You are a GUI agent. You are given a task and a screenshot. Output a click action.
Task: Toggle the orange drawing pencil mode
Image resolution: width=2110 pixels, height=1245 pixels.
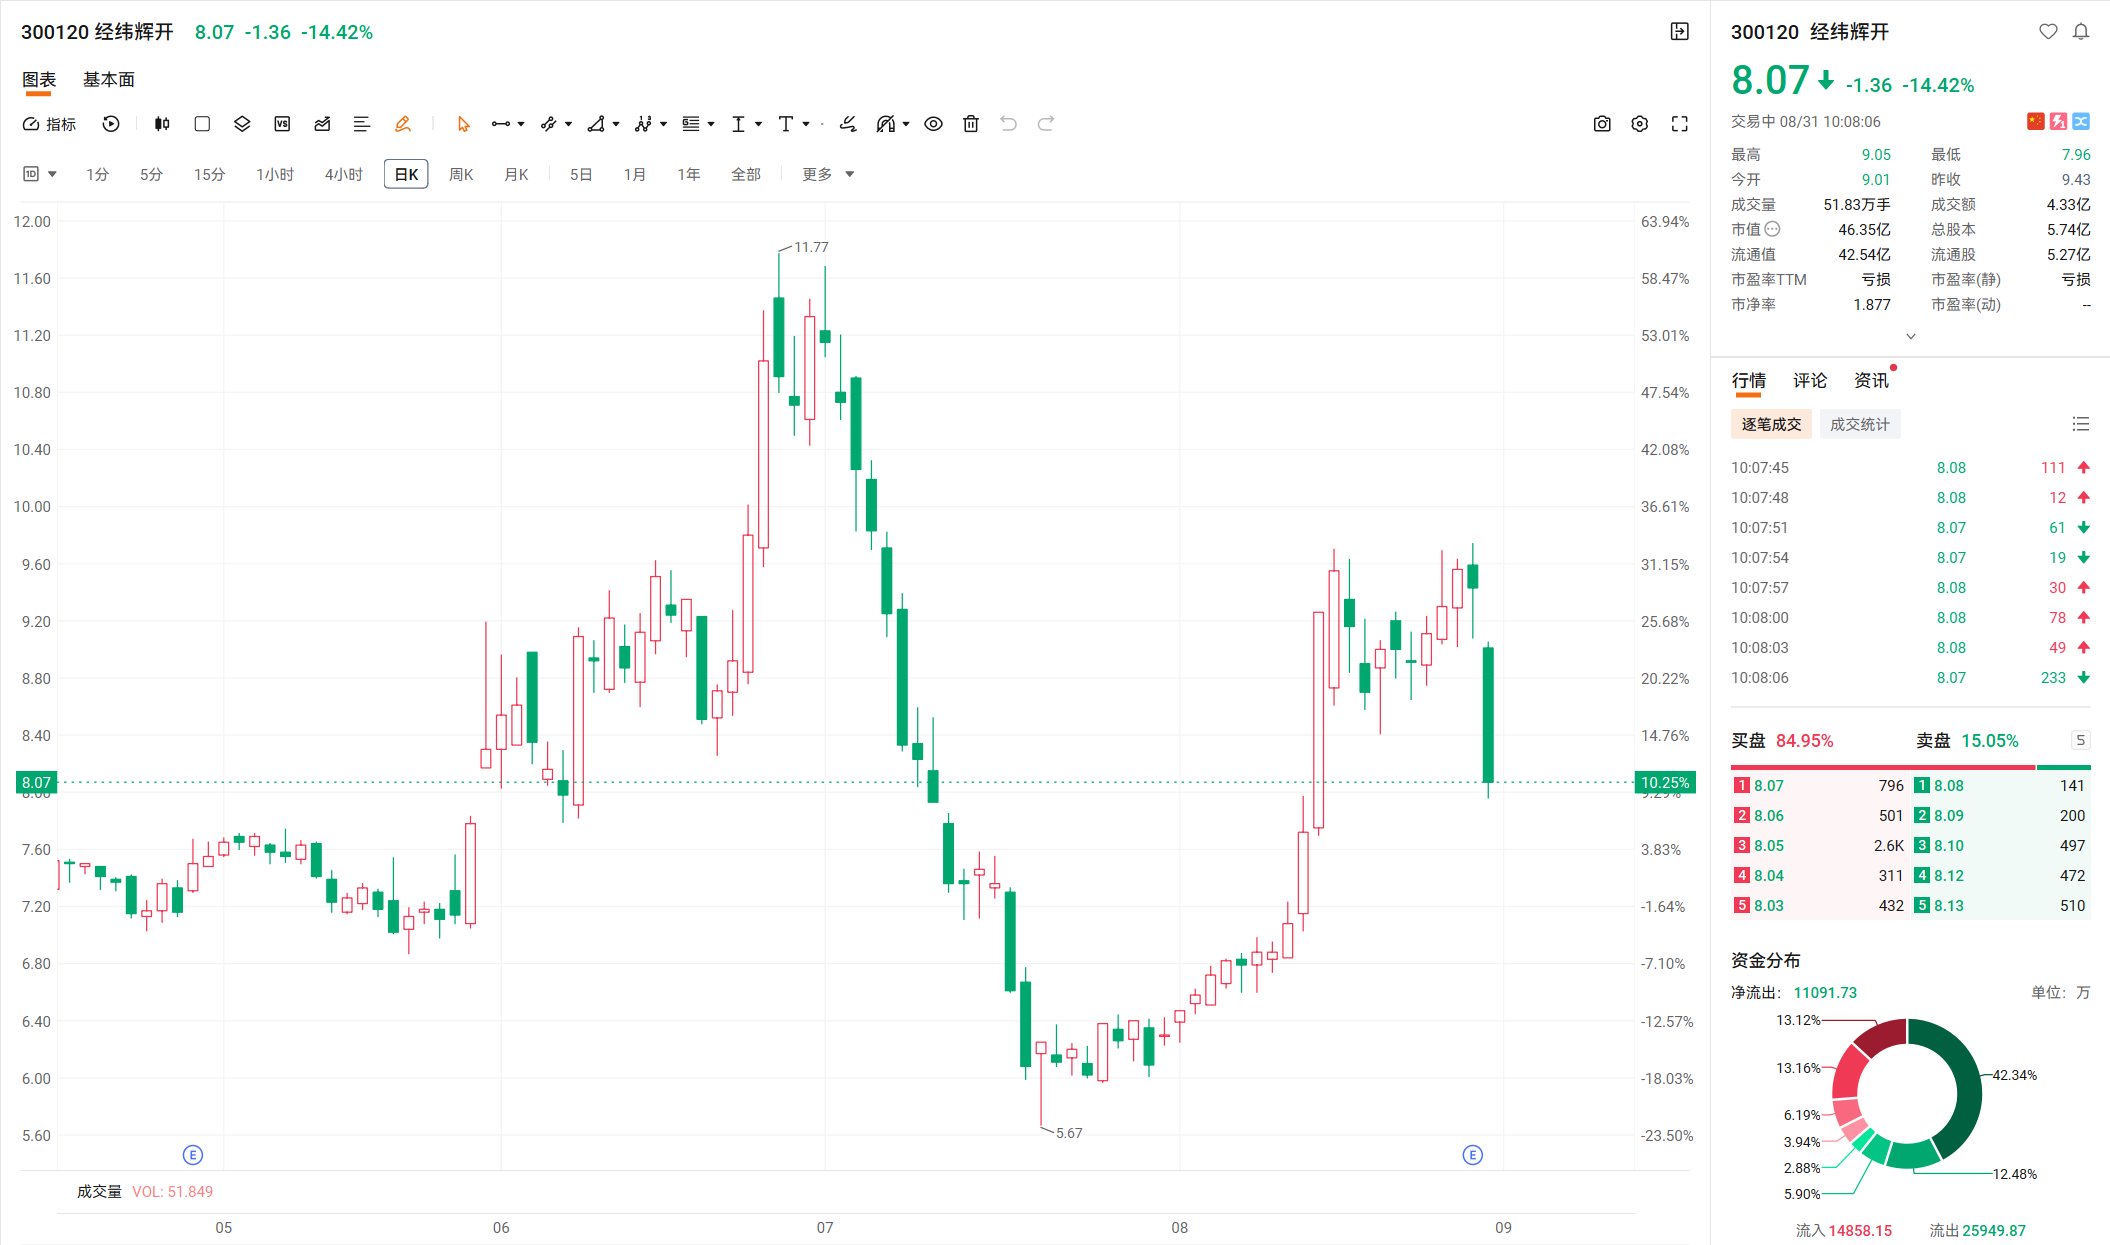point(403,124)
